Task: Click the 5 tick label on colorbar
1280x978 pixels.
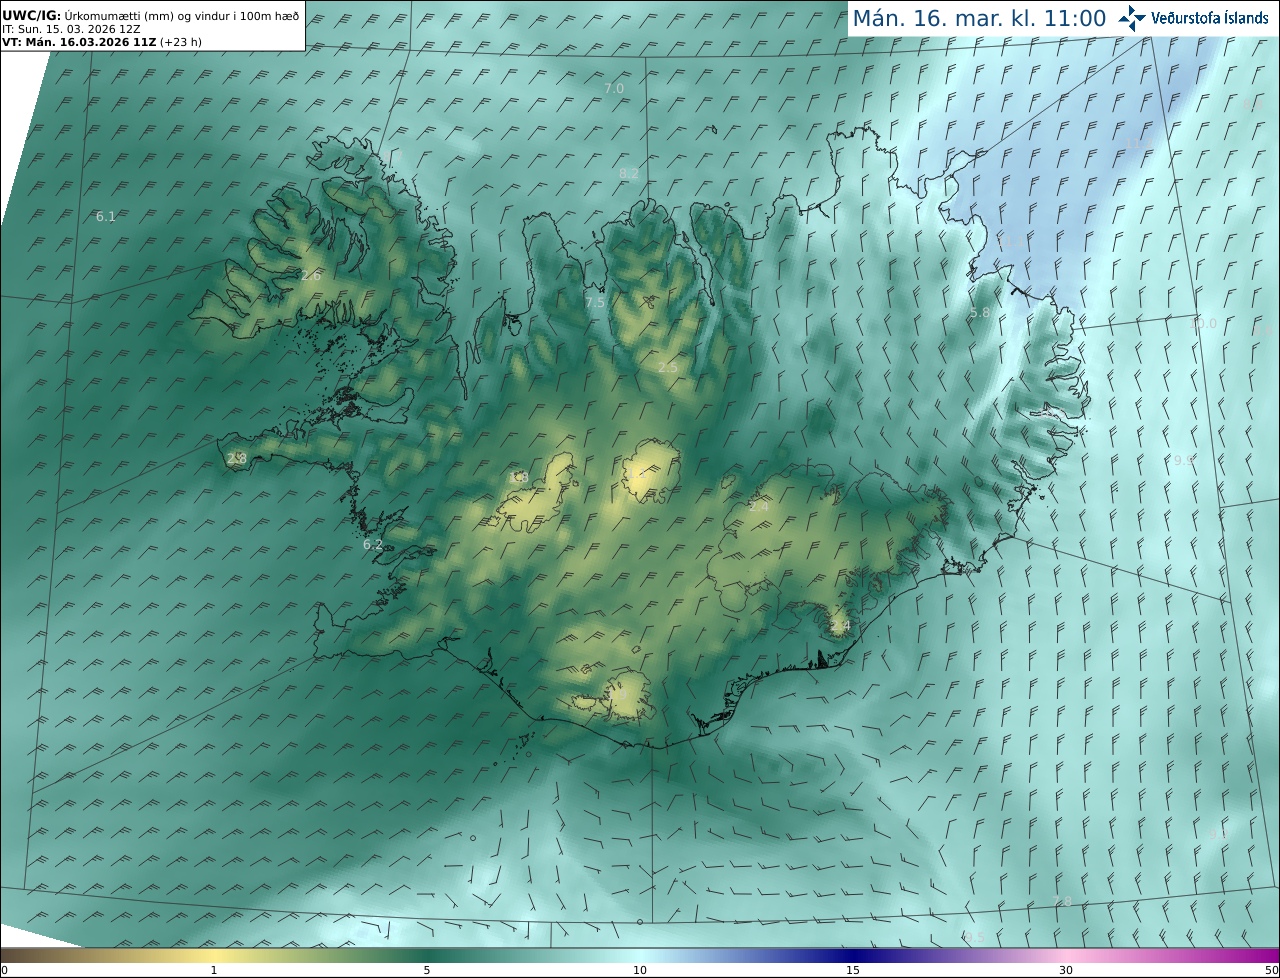Action: tap(427, 970)
